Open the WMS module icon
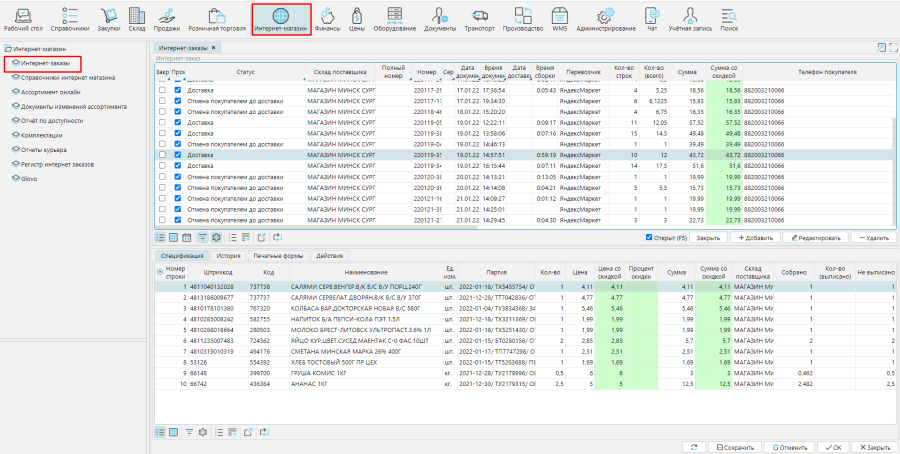 tap(560, 16)
